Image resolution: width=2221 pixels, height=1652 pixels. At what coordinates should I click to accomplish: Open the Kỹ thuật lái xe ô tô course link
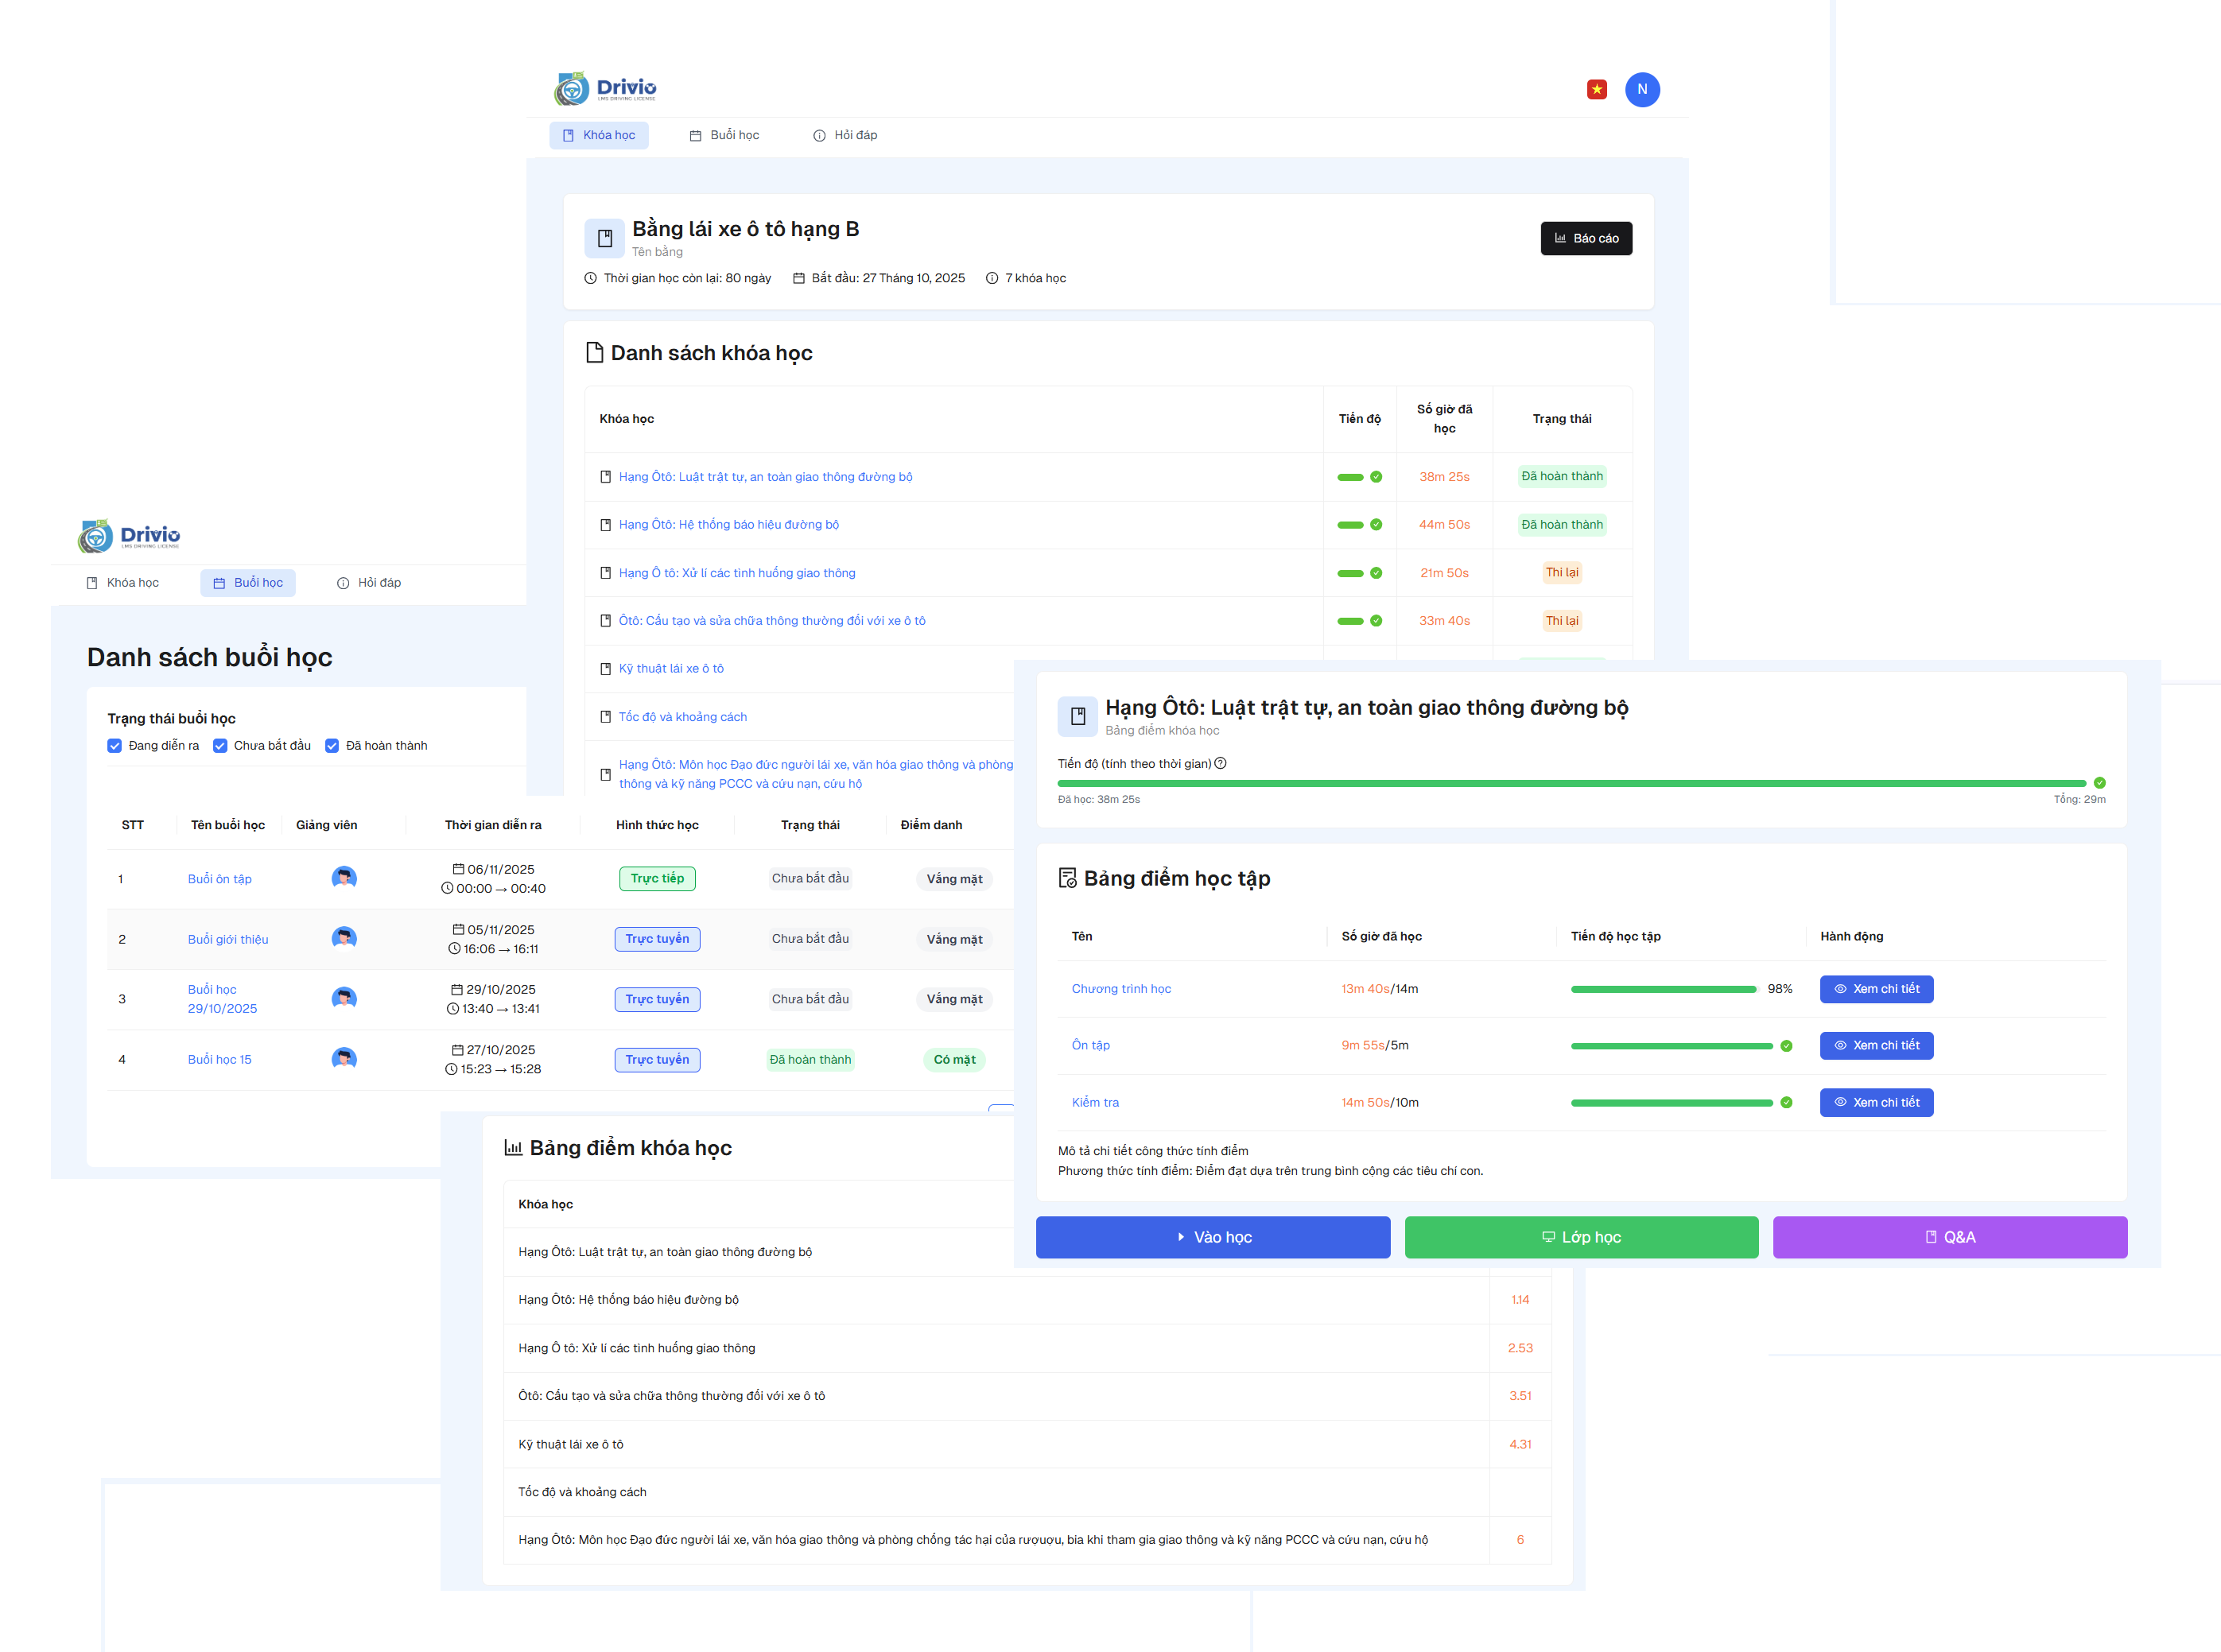pyautogui.click(x=670, y=669)
